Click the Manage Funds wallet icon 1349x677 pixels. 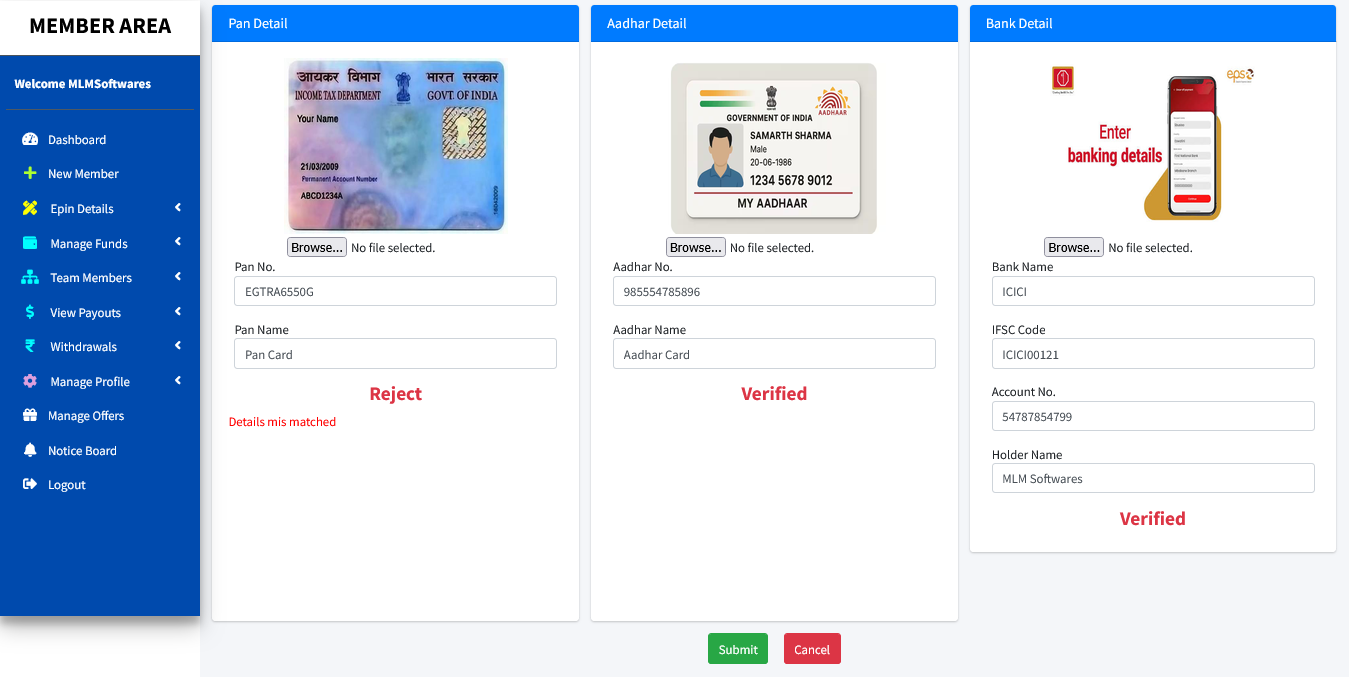pos(30,243)
